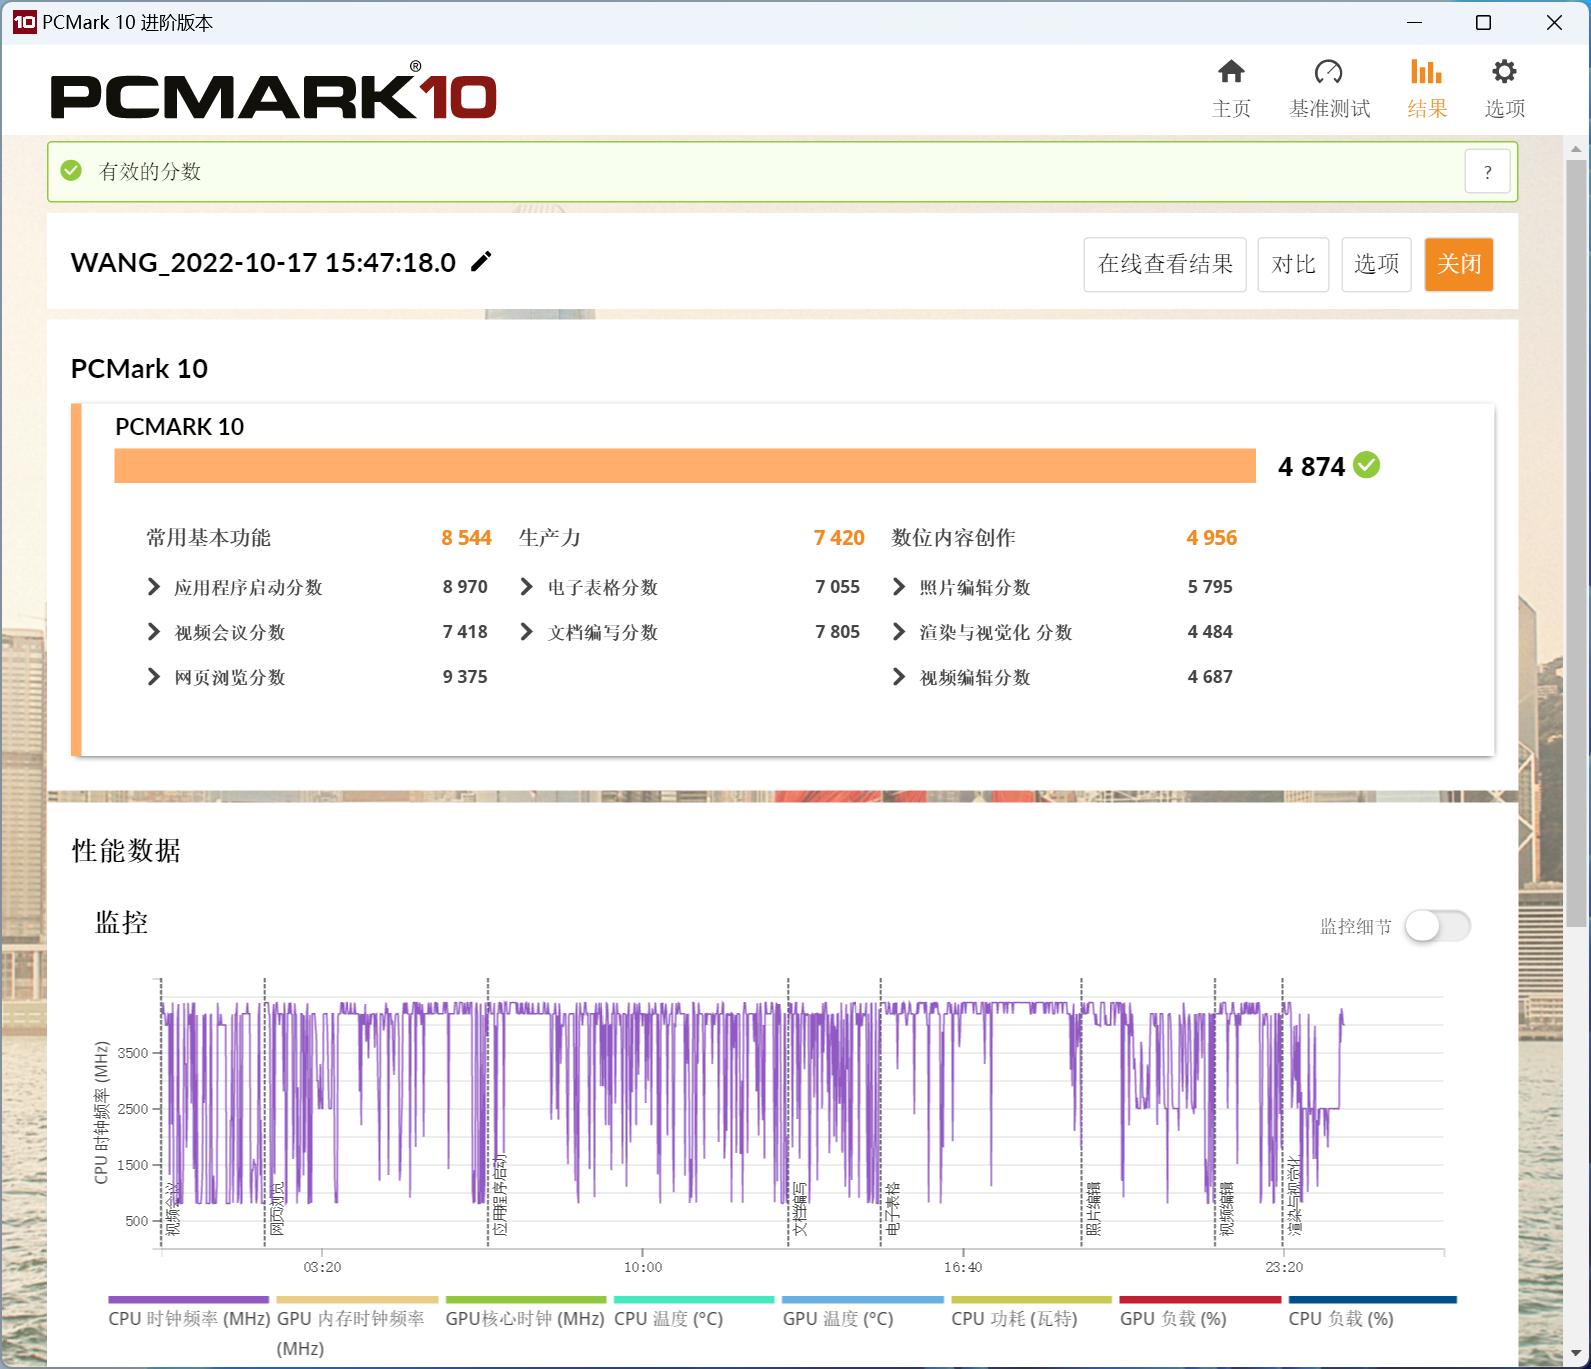Click the green checkmark next to 4 874
The height and width of the screenshot is (1369, 1591).
(1366, 465)
